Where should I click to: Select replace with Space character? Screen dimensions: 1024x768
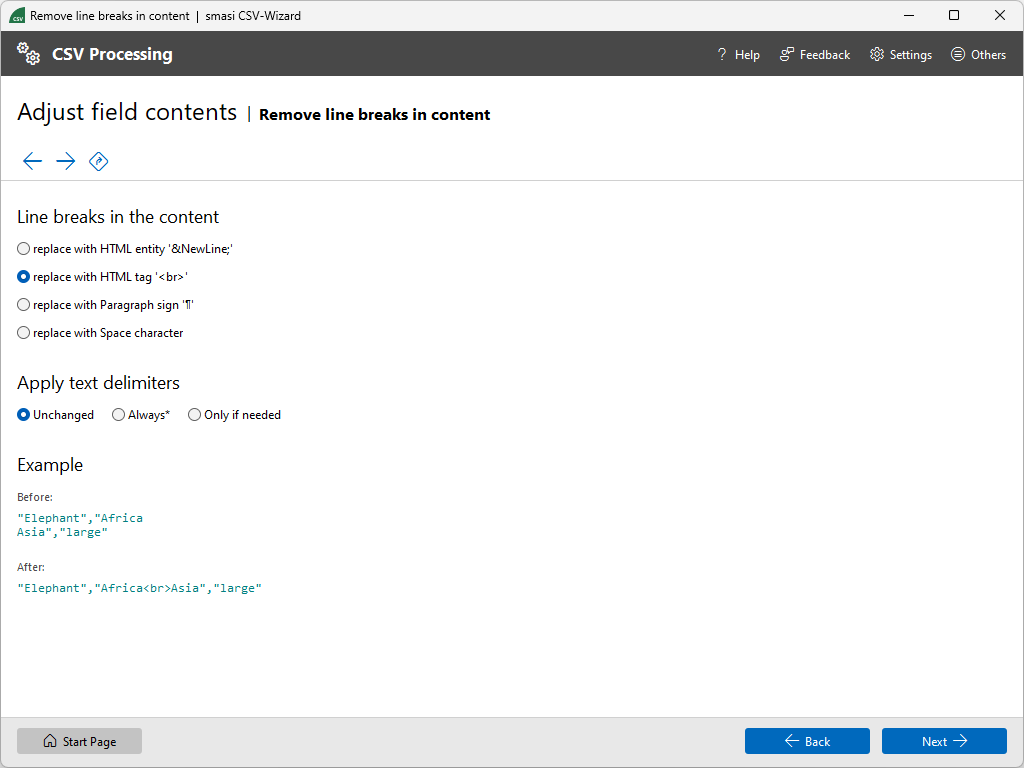[23, 332]
